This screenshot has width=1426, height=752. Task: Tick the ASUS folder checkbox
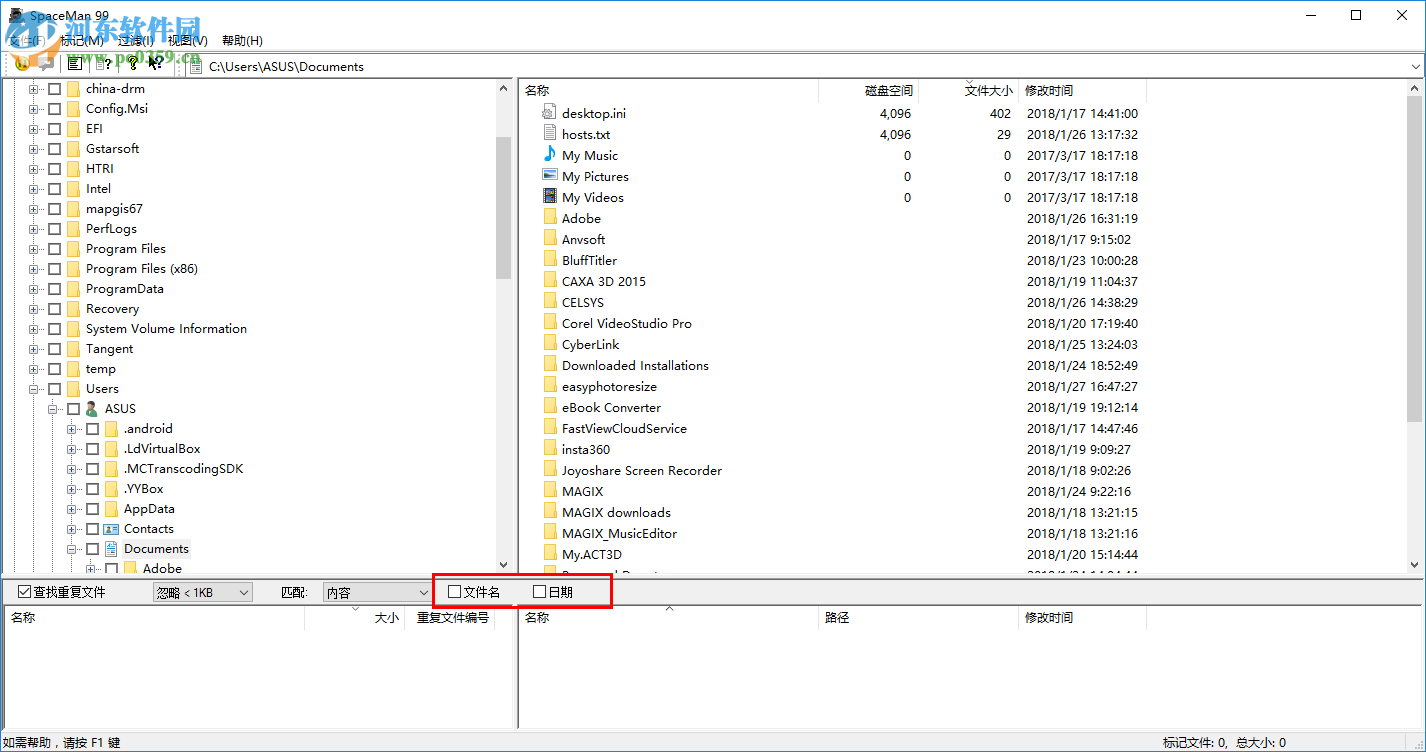click(73, 408)
